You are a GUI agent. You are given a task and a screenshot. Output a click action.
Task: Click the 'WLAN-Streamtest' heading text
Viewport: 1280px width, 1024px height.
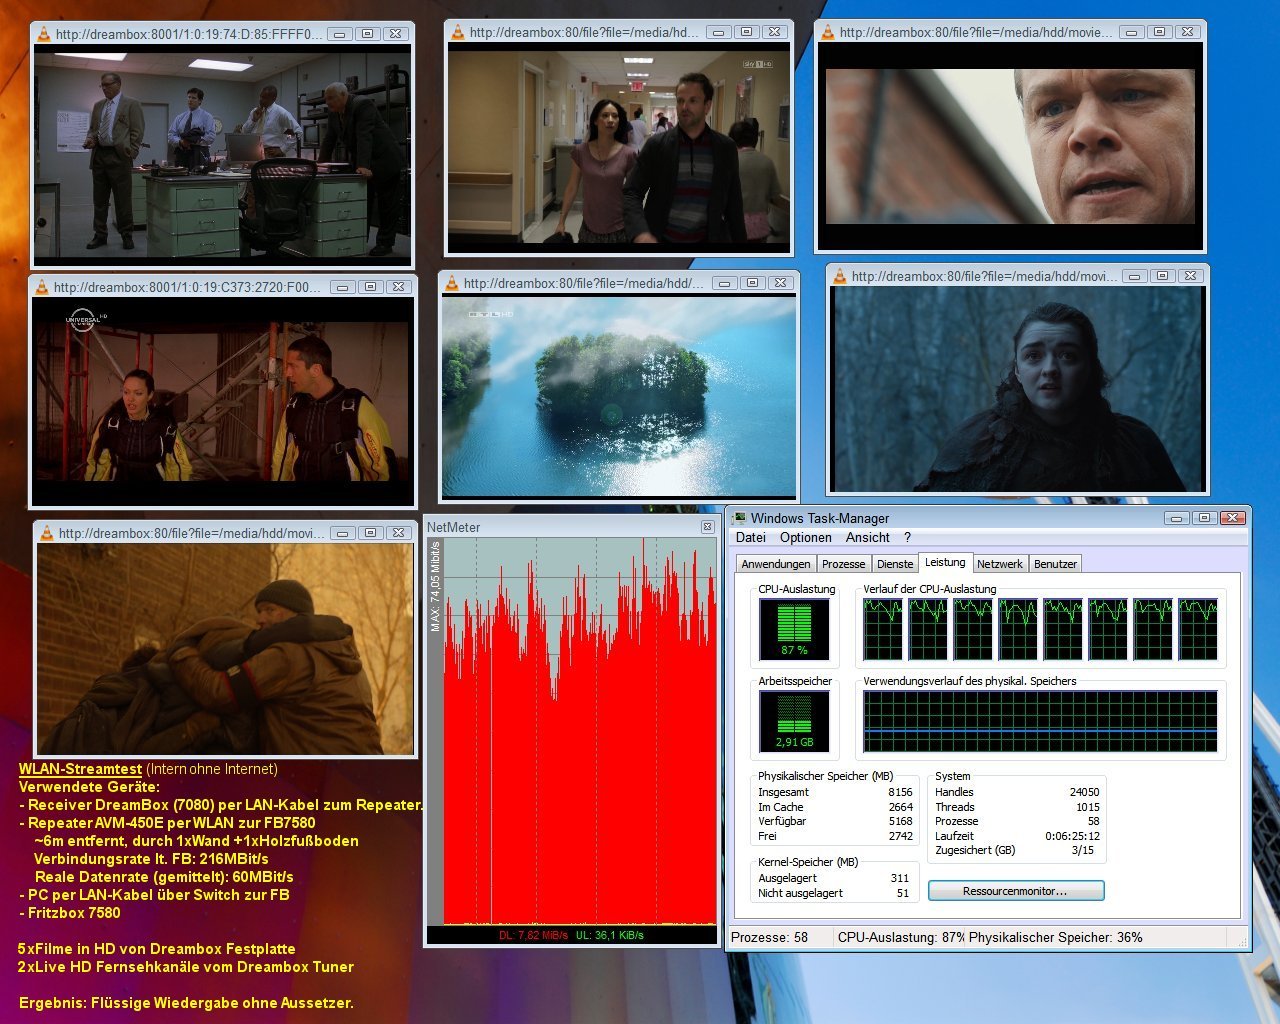pyautogui.click(x=80, y=769)
